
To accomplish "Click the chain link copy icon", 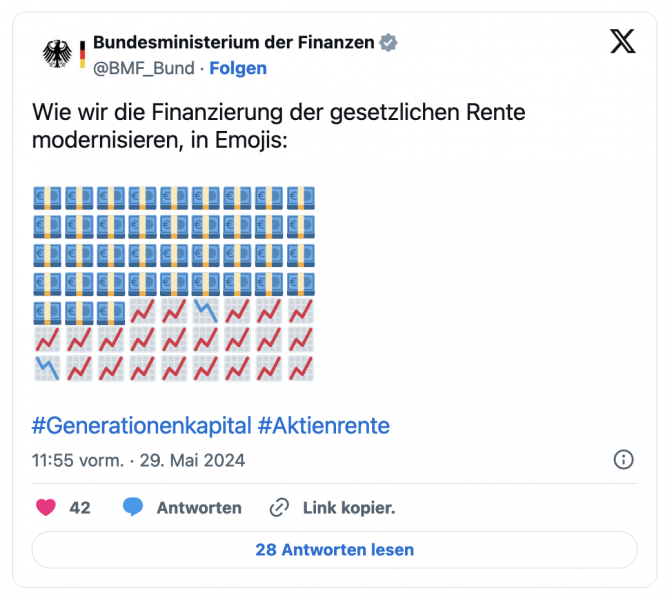I will 279,508.
